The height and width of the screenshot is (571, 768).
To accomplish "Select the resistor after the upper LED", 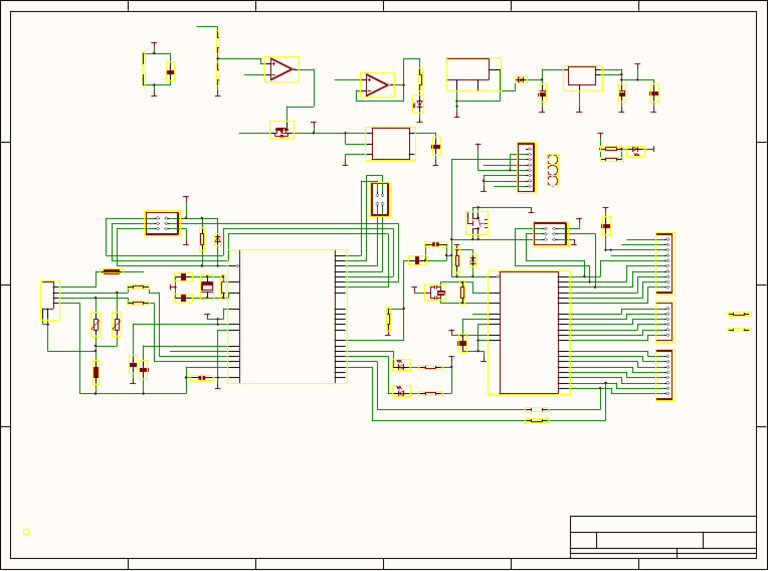I will (x=431, y=367).
